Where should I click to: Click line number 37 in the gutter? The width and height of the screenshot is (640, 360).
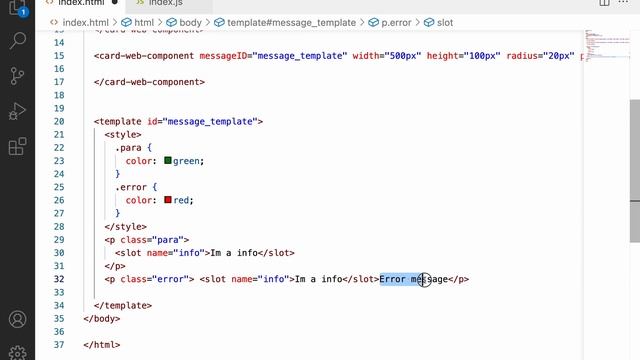click(59, 345)
